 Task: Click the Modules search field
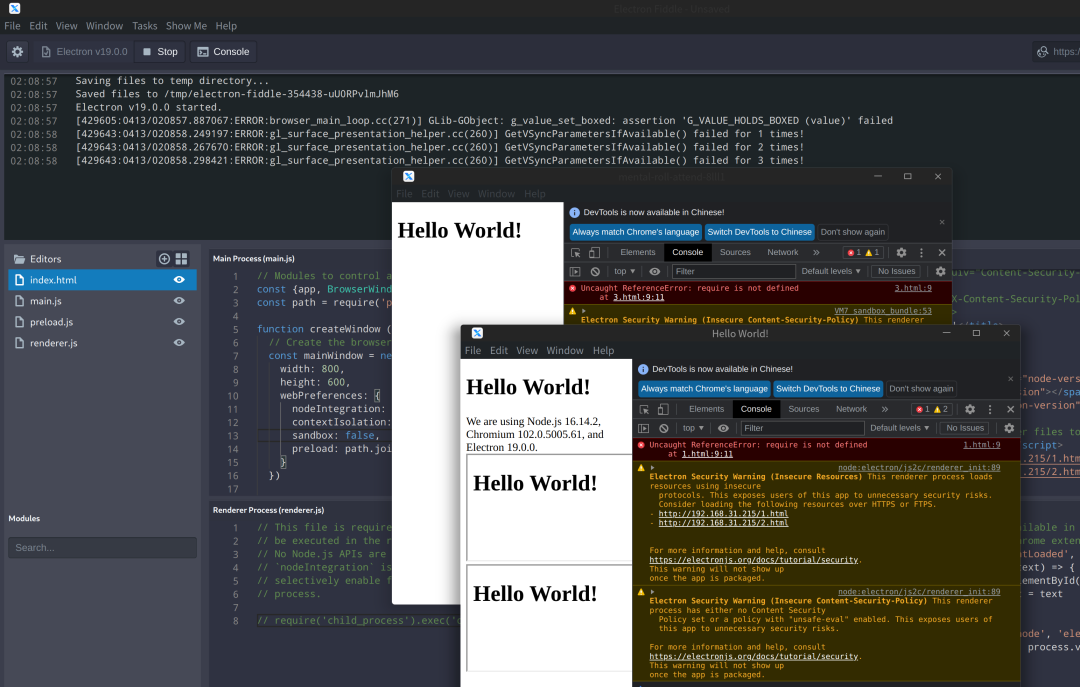102,548
